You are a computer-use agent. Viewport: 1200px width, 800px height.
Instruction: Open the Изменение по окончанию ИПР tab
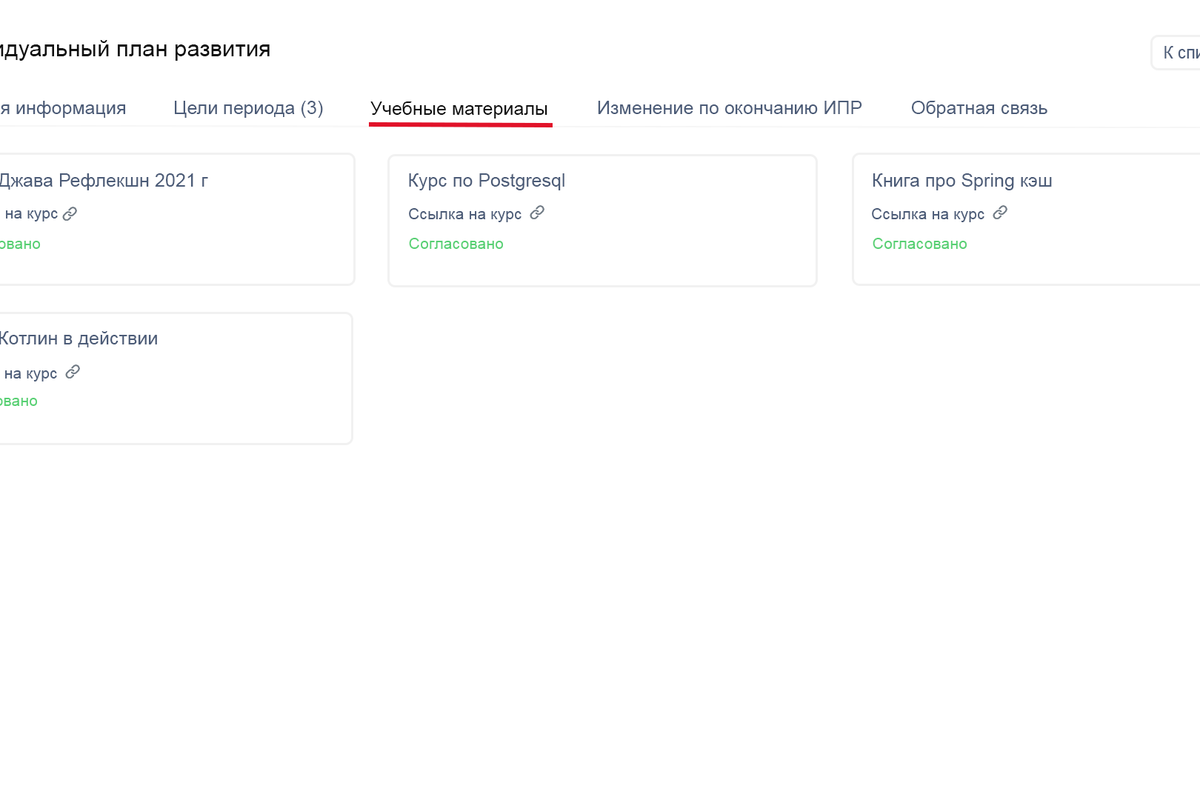pos(729,108)
